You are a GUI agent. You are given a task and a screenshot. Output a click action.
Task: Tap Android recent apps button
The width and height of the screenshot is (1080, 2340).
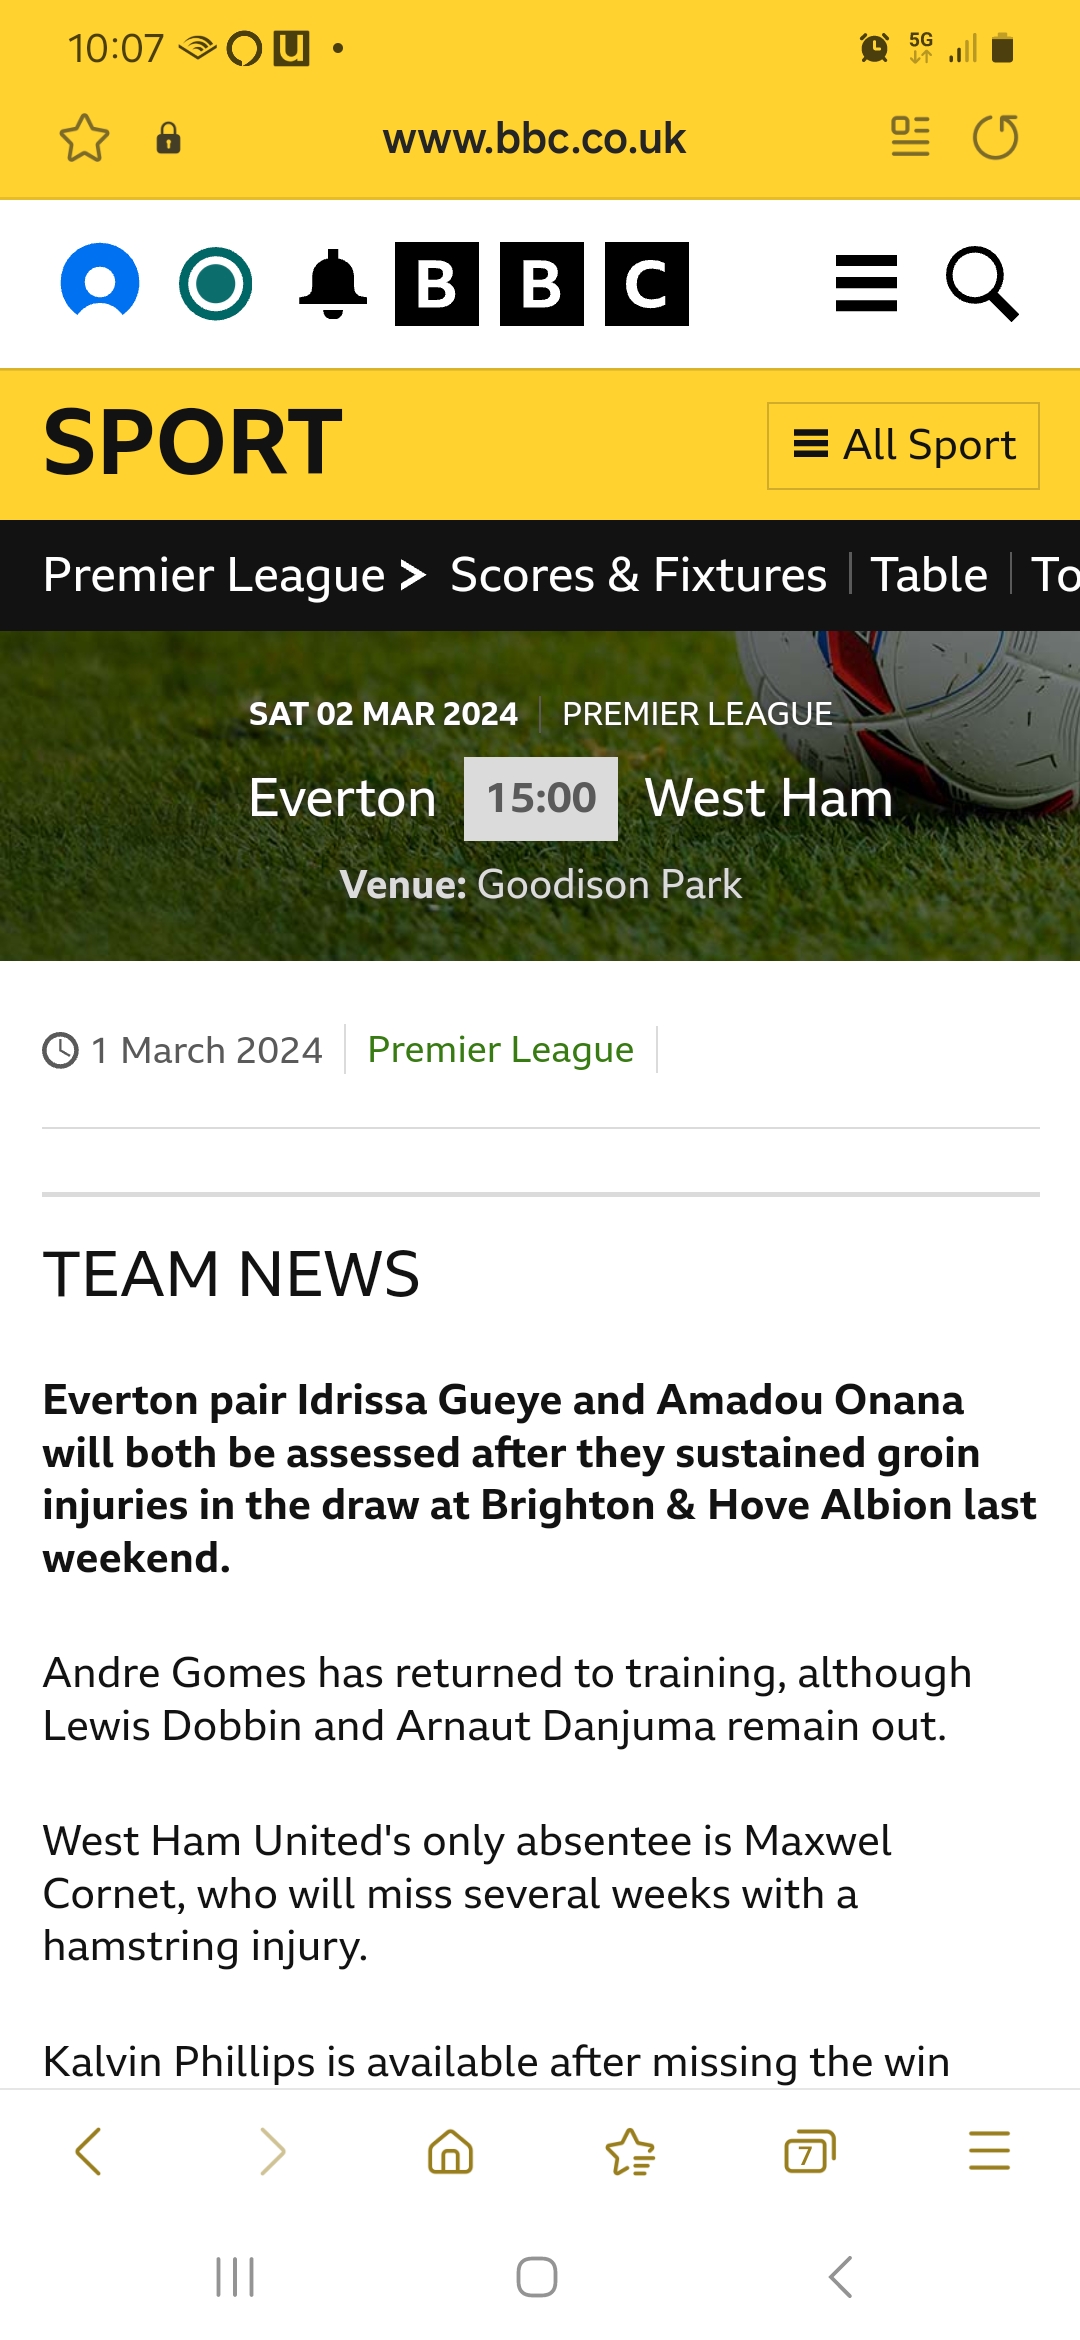(236, 2277)
